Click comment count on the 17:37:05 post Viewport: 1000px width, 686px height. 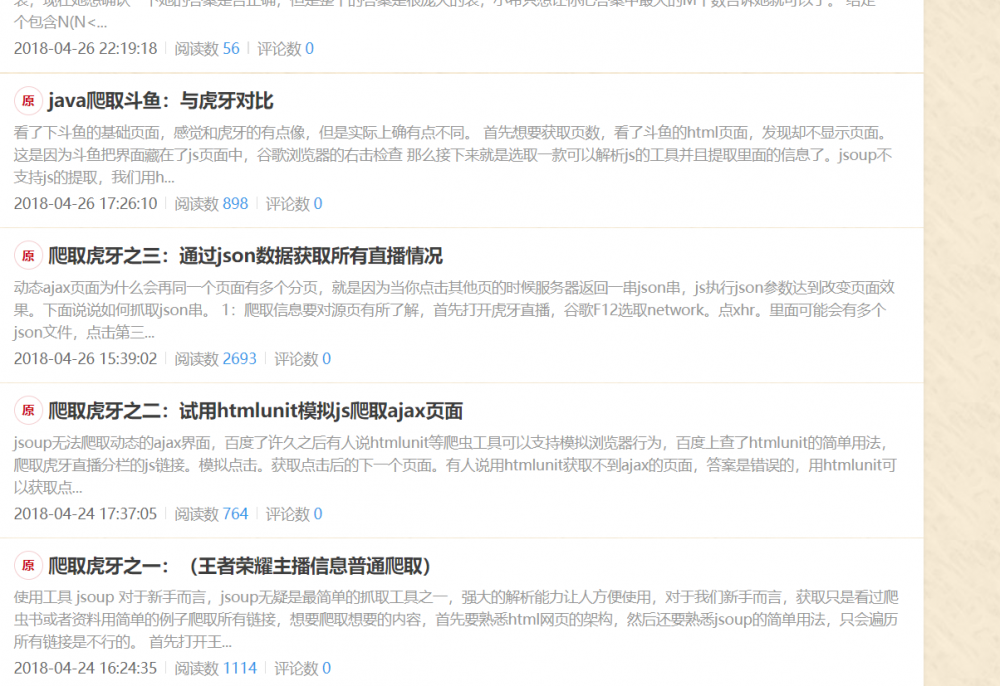(x=318, y=513)
